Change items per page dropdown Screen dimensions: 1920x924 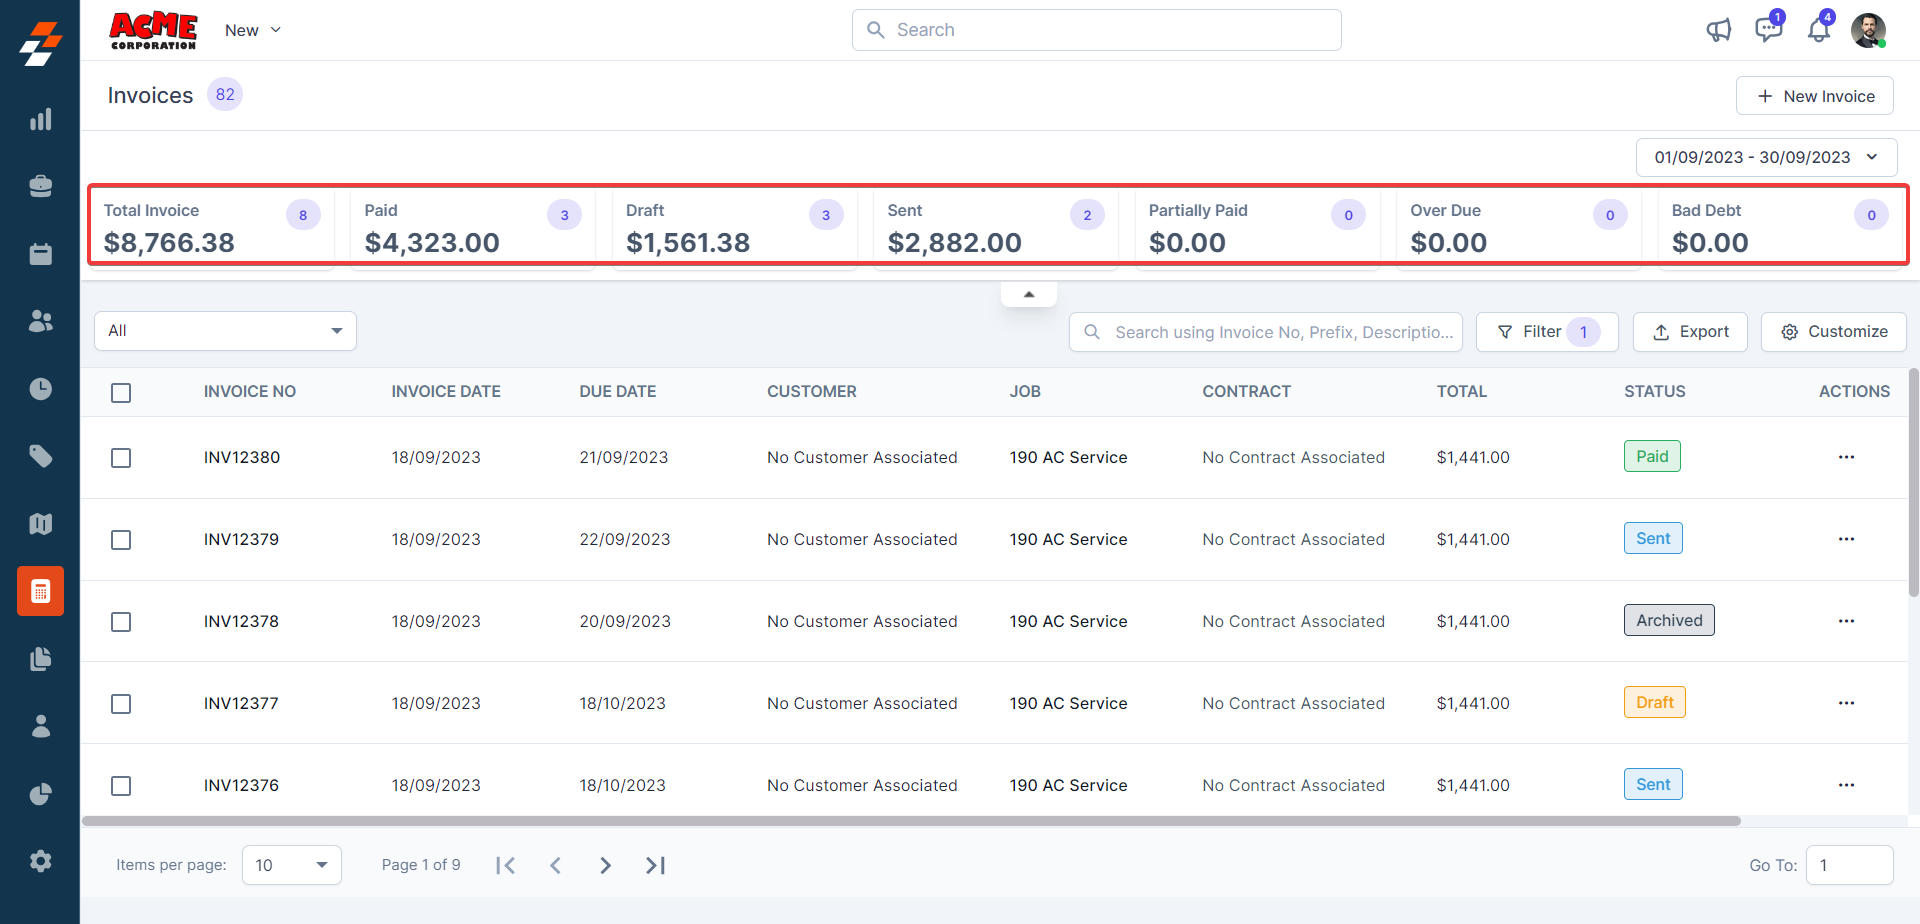pyautogui.click(x=291, y=865)
